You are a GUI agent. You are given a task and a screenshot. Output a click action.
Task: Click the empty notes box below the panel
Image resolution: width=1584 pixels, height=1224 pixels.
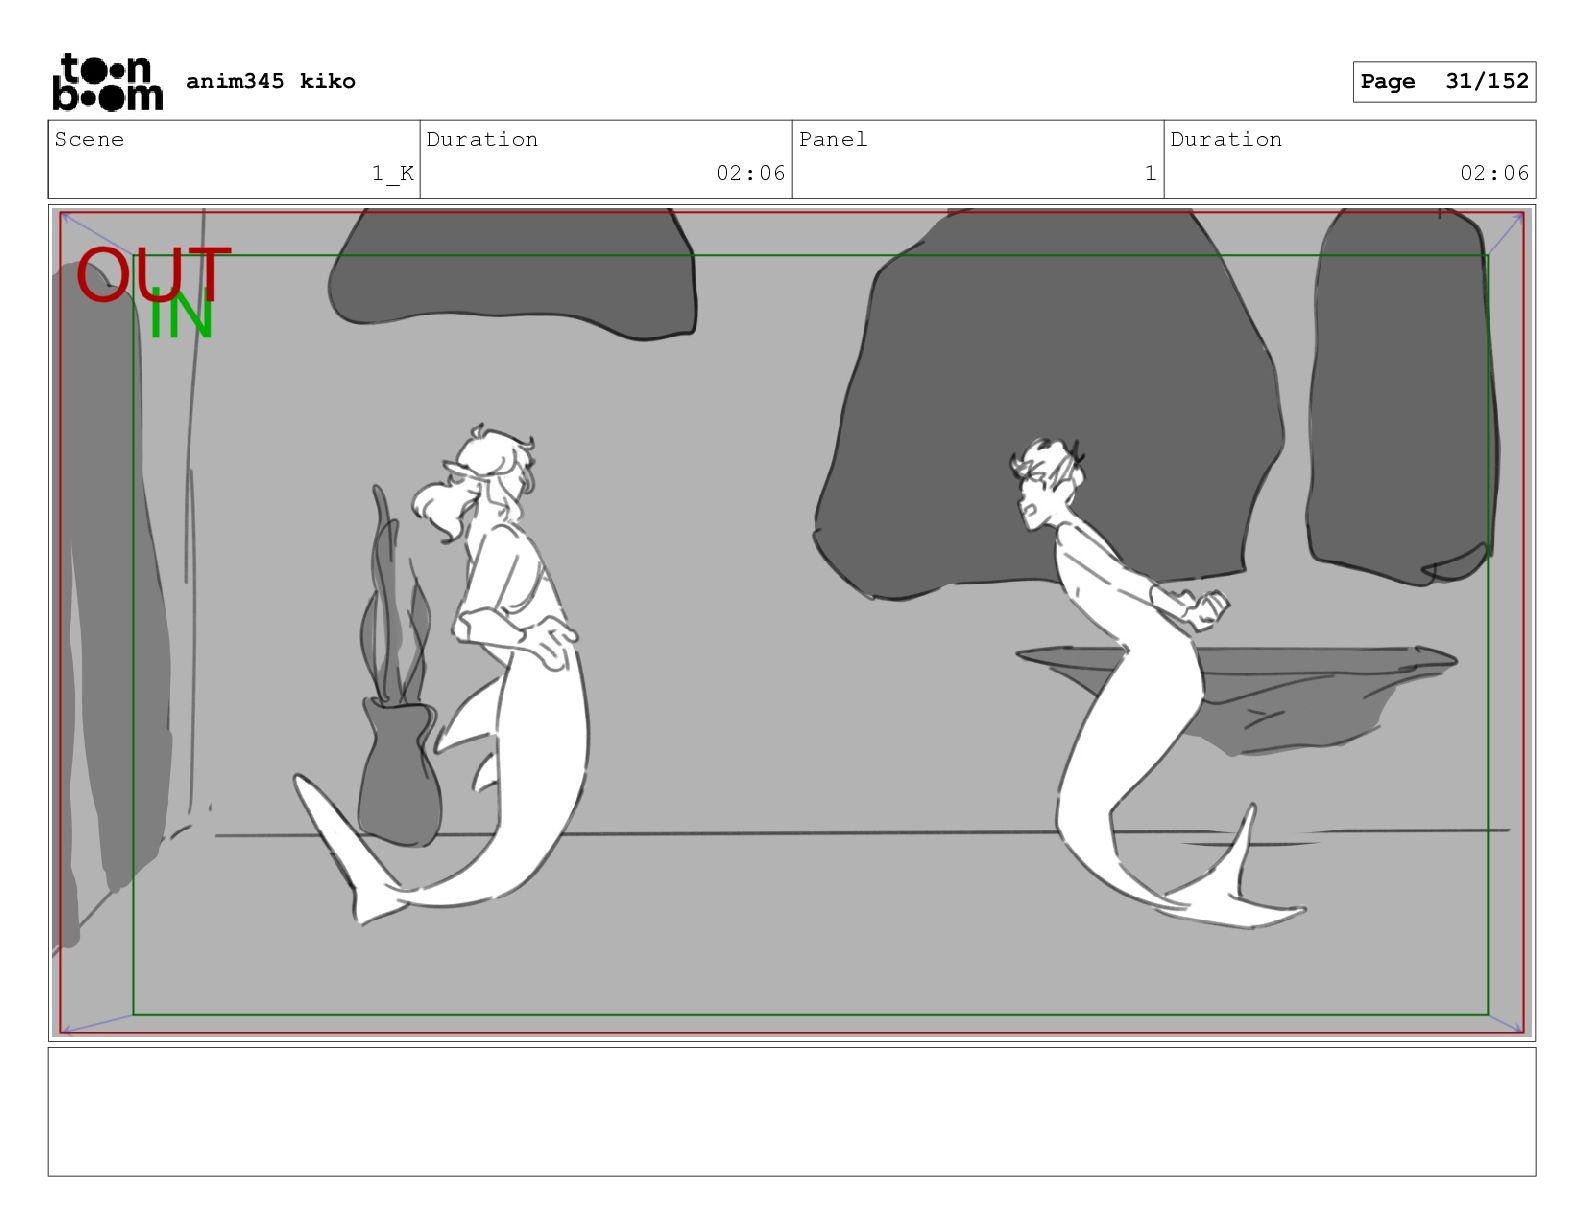pos(792,1111)
